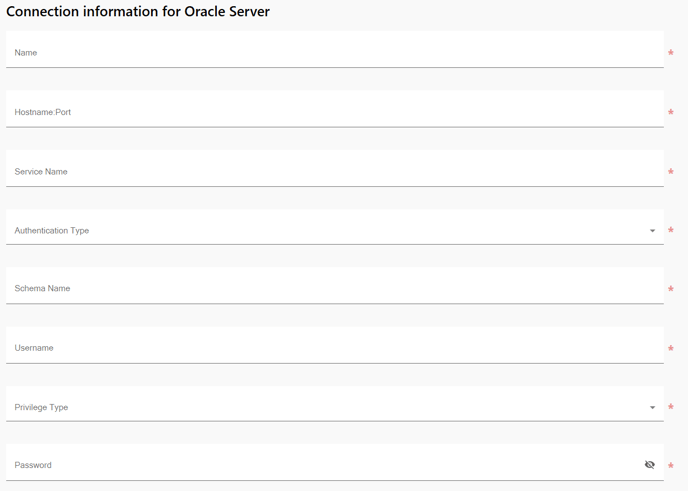Viewport: 688px width, 491px height.
Task: Focus the Password input field
Action: click(335, 462)
